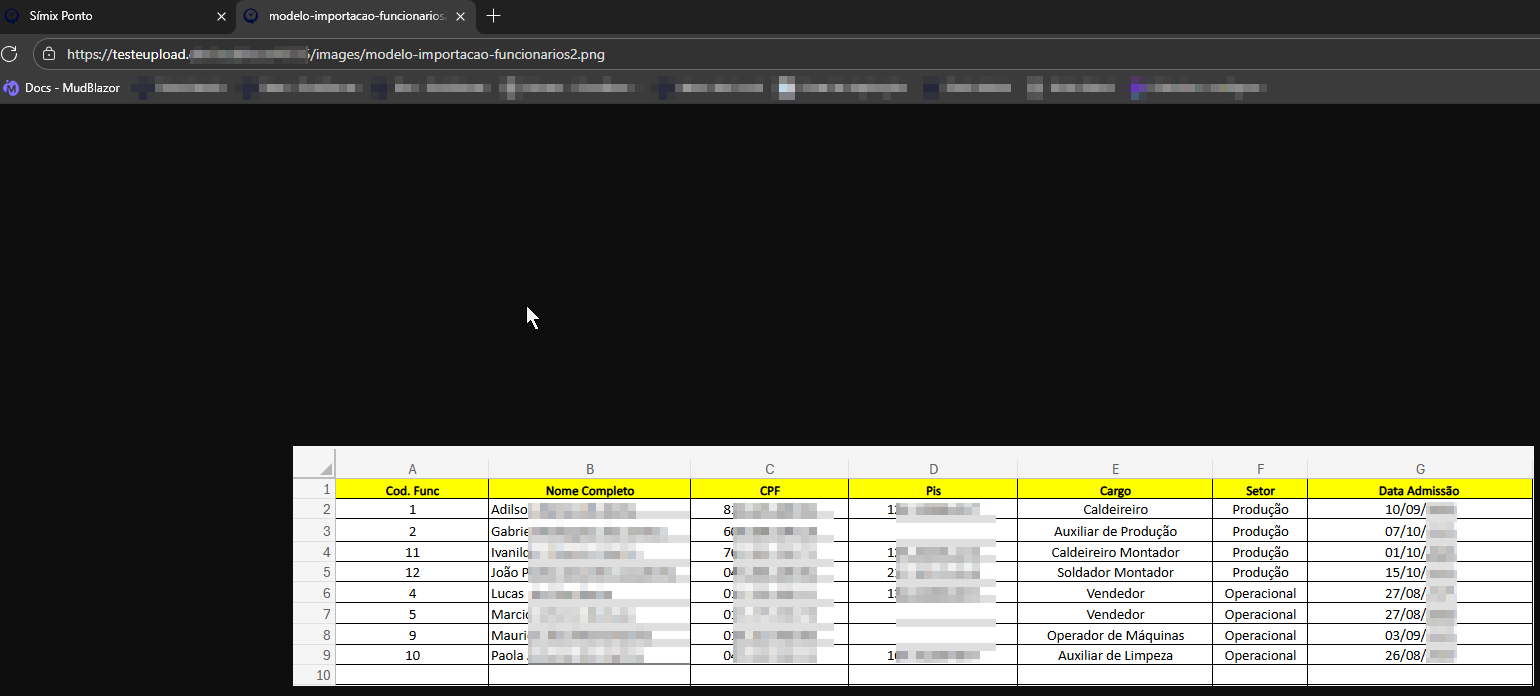Click 'Produção' Setor cell in row 5
The height and width of the screenshot is (696, 1540).
pos(1260,572)
